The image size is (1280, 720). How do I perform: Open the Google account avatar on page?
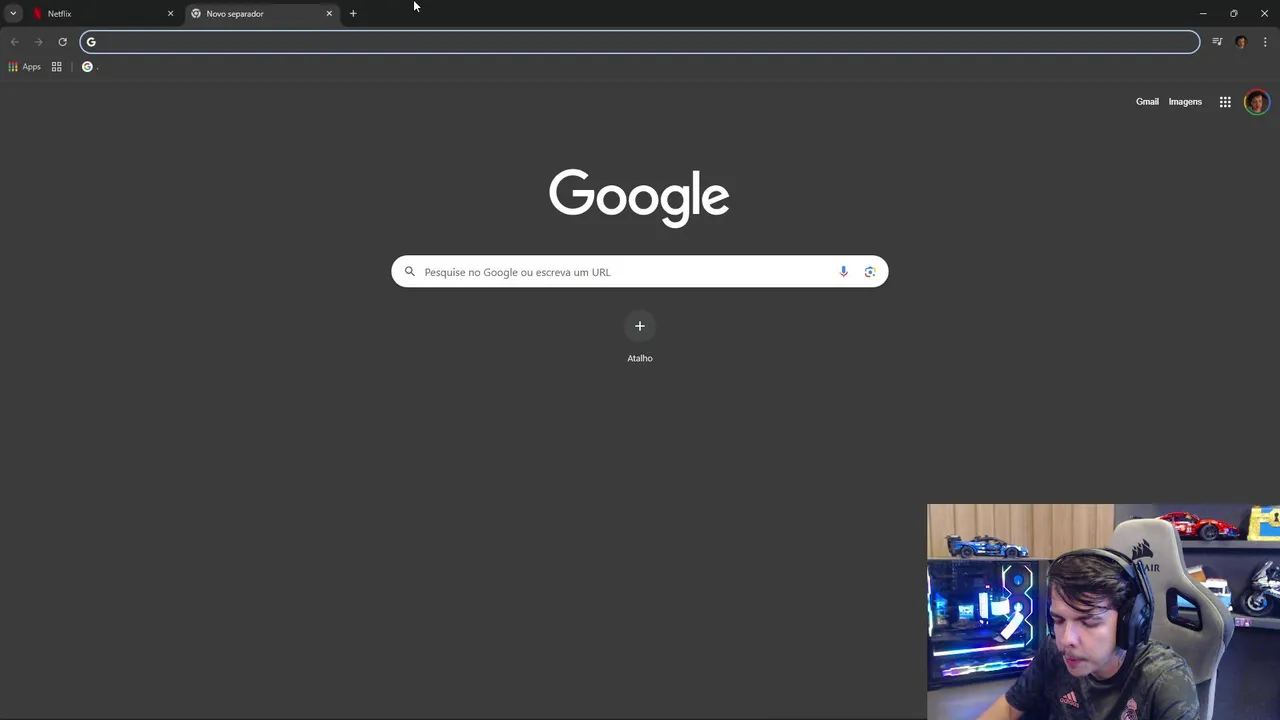1257,102
